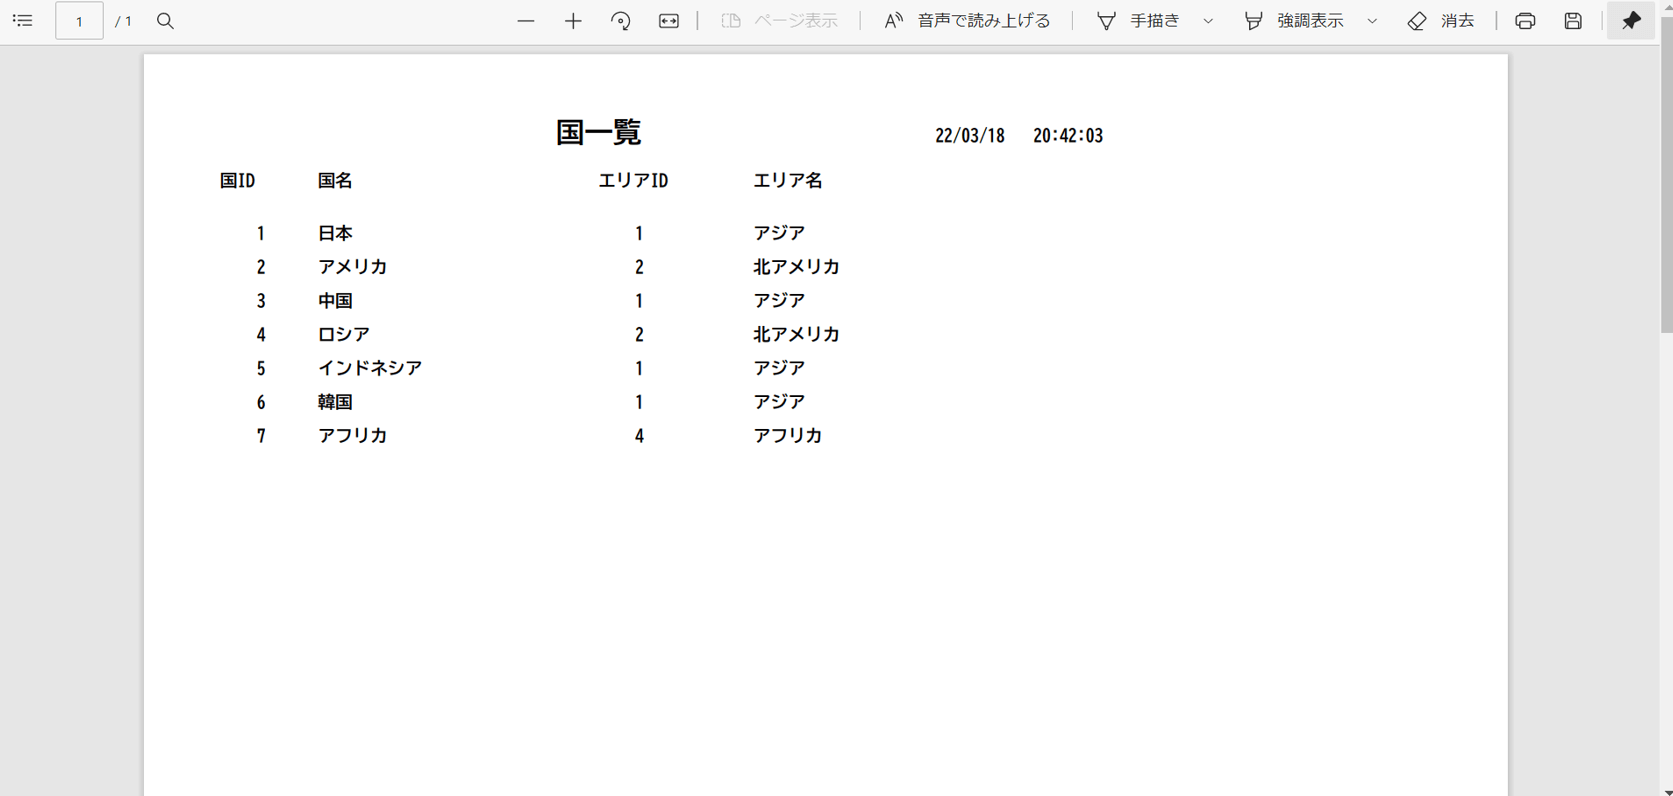
Task: Click アフリカ in the 国名 column
Action: pos(352,436)
